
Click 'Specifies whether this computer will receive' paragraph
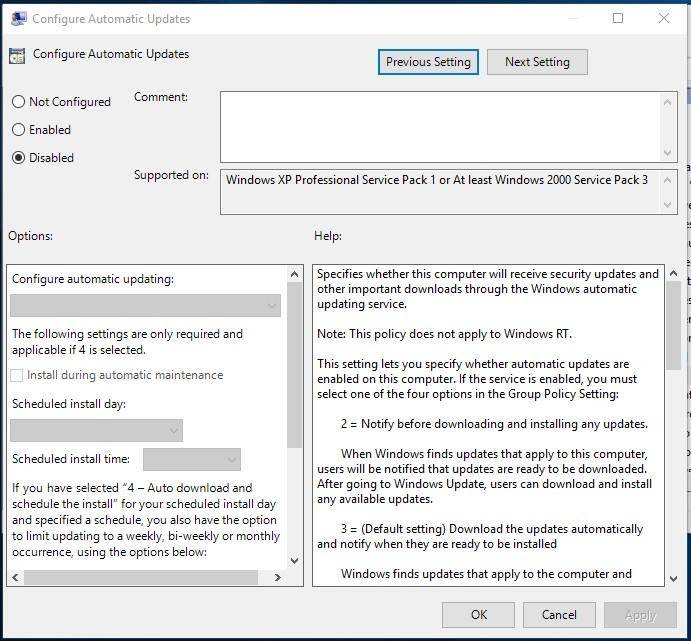tap(488, 289)
